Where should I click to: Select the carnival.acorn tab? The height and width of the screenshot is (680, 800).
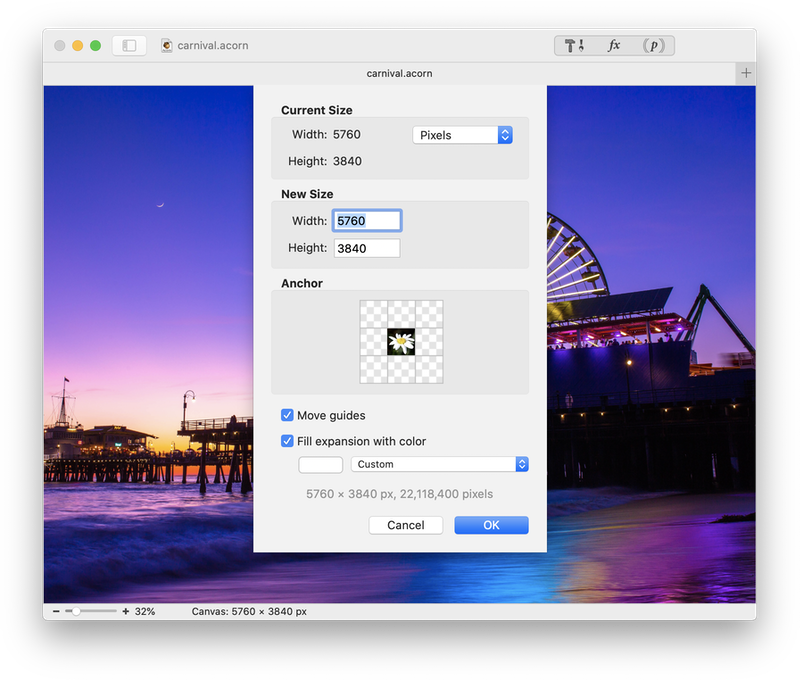tap(399, 73)
